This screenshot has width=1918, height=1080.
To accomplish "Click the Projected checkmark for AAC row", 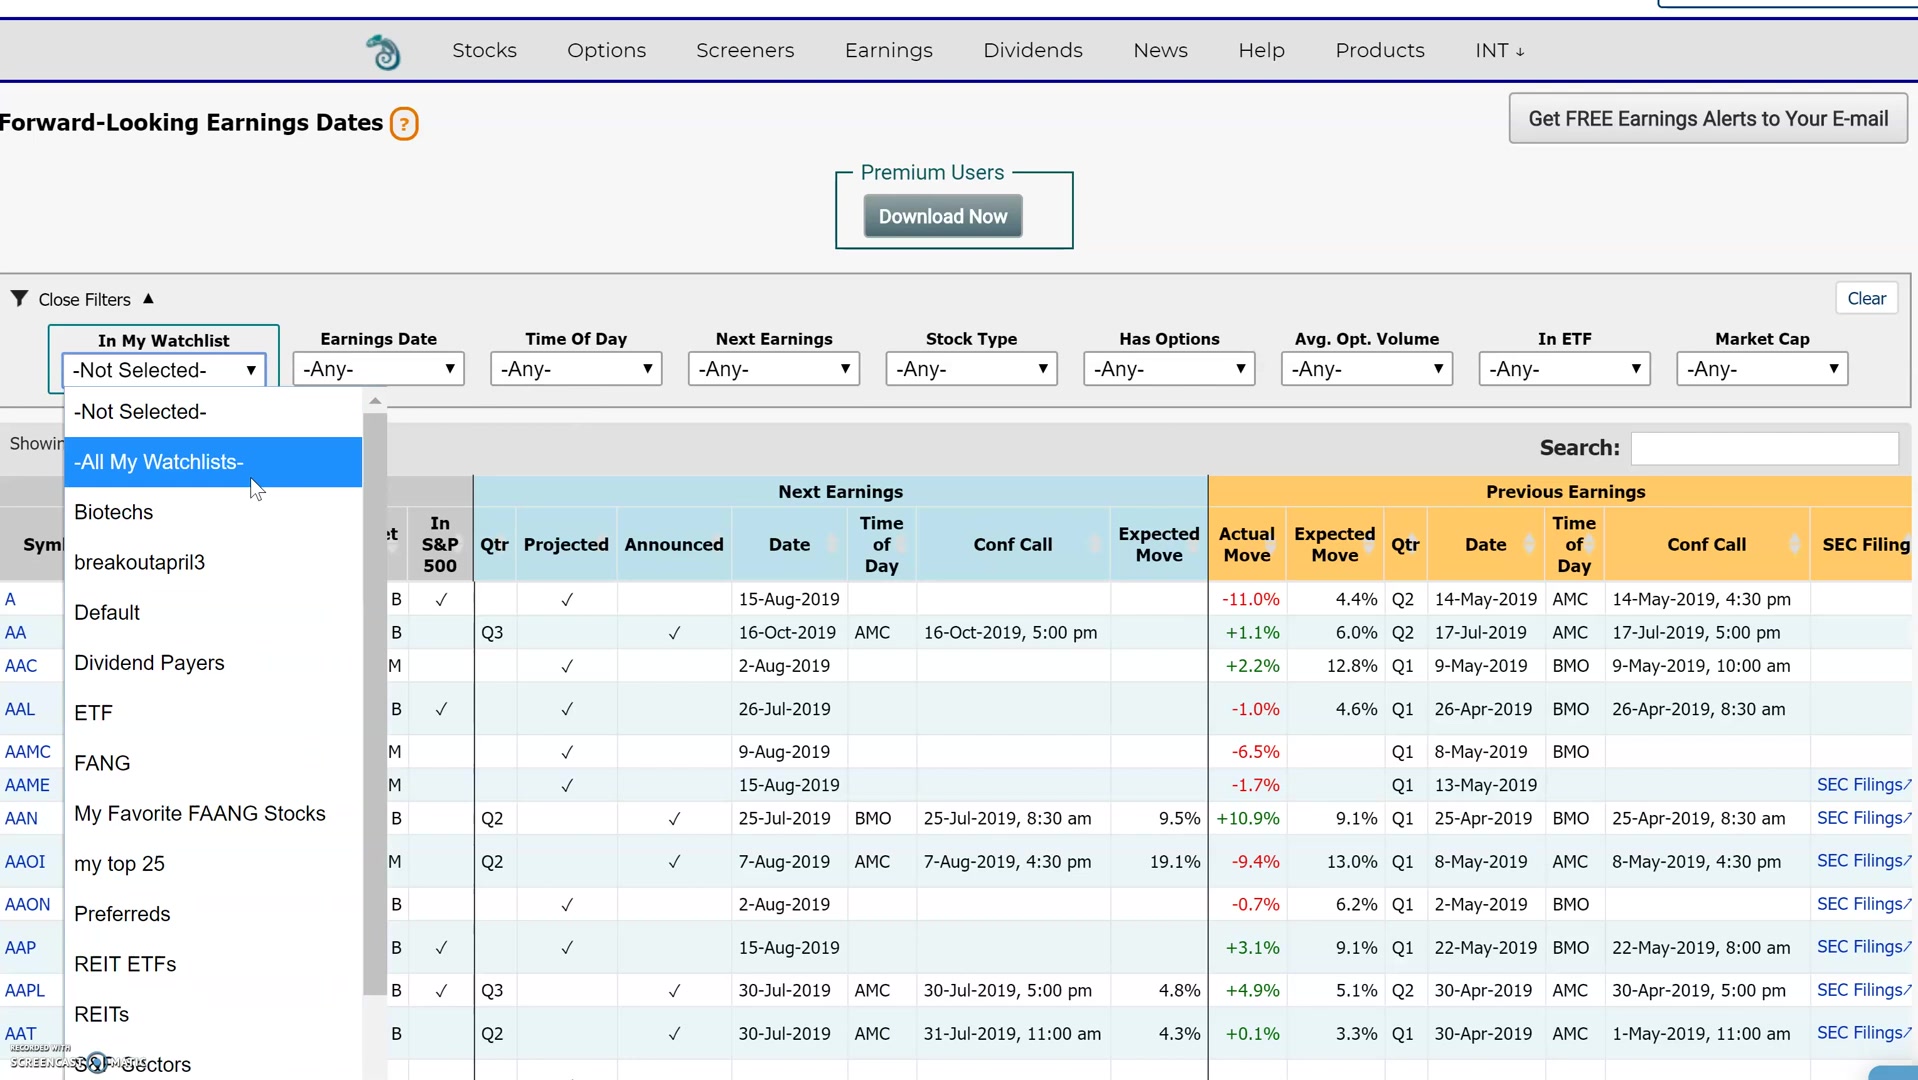I will [567, 665].
